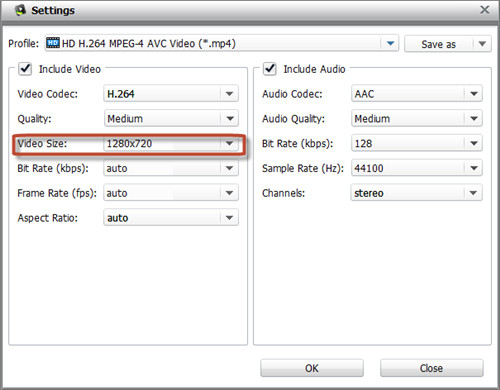This screenshot has width=500, height=390.
Task: Close the Settings dialog with X
Action: (x=485, y=10)
